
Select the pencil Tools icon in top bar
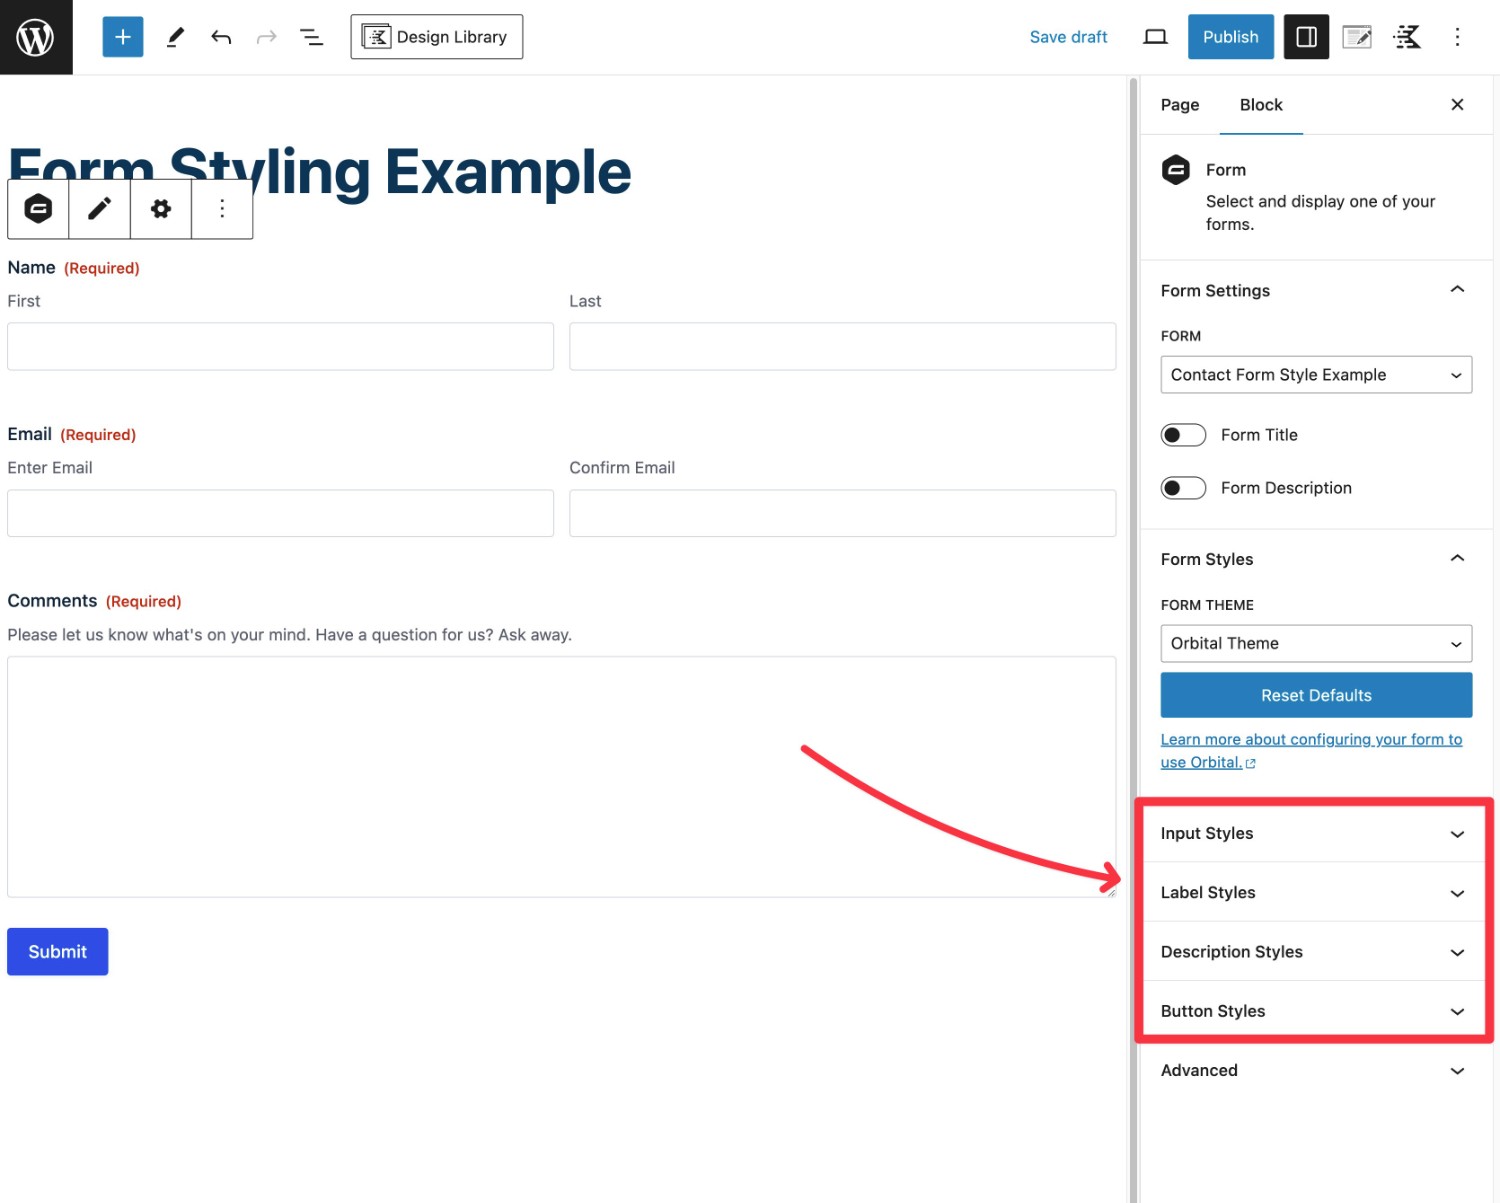click(175, 37)
